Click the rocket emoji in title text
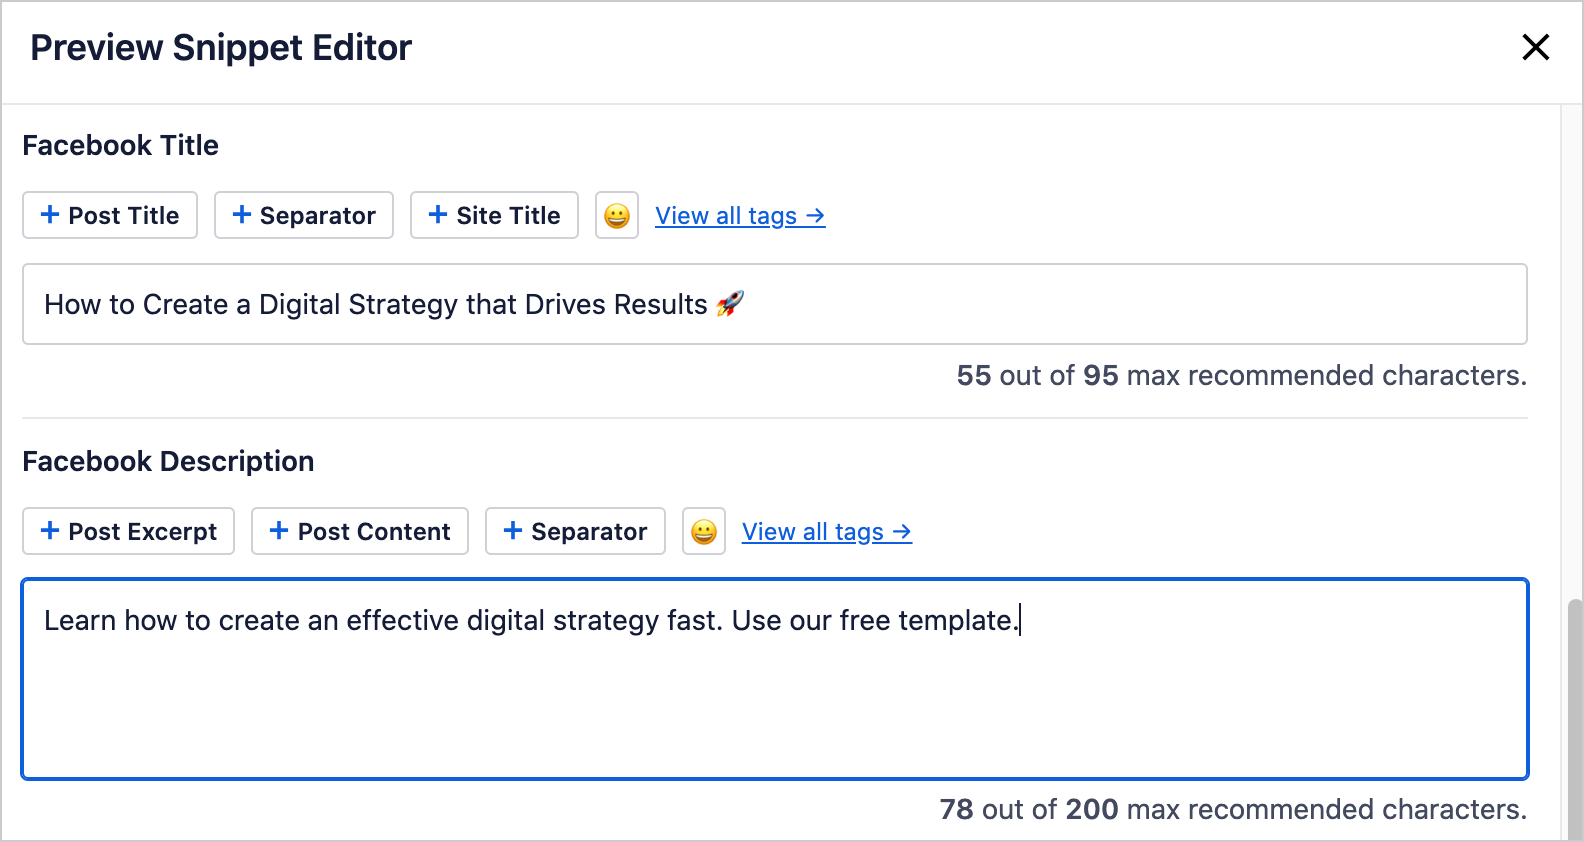The image size is (1584, 842). pos(730,303)
